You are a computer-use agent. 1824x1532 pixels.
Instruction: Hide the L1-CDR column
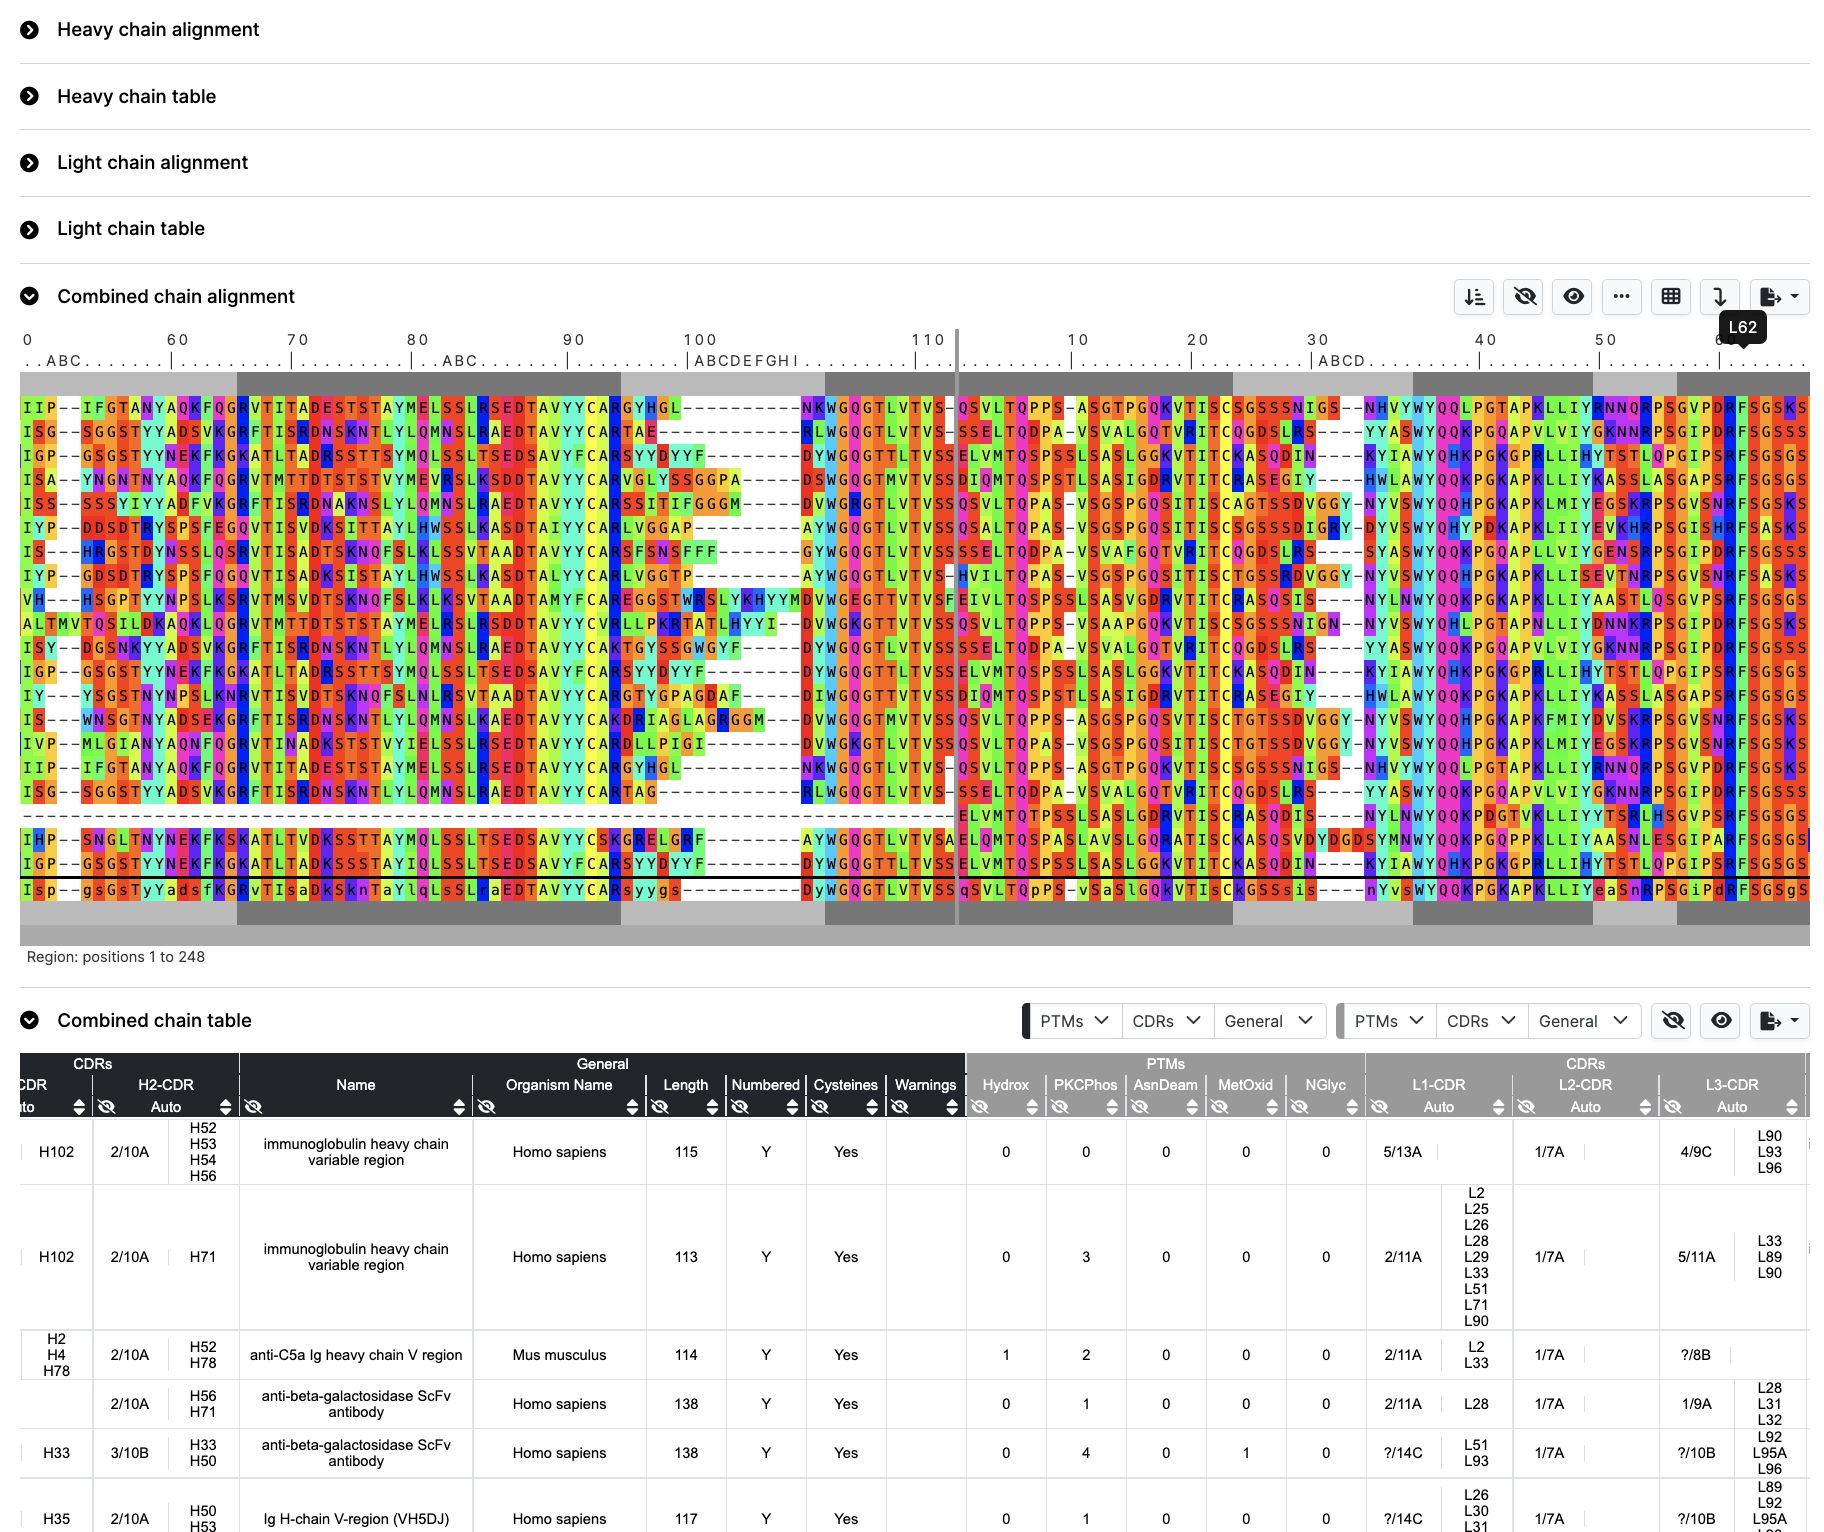point(1379,1107)
